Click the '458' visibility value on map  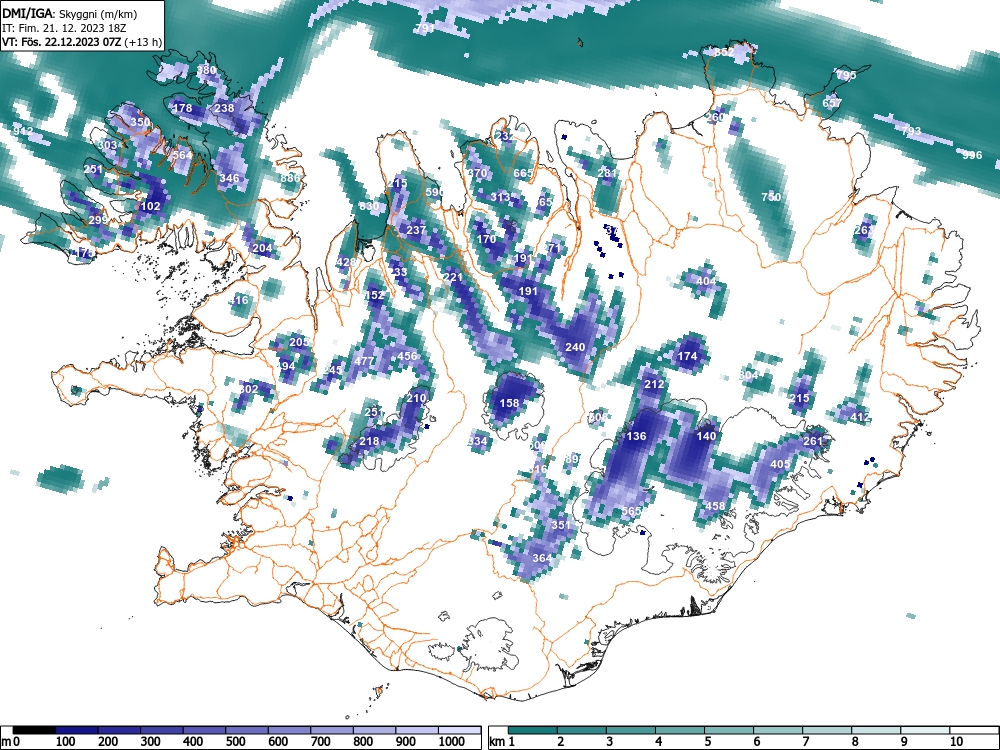point(715,506)
